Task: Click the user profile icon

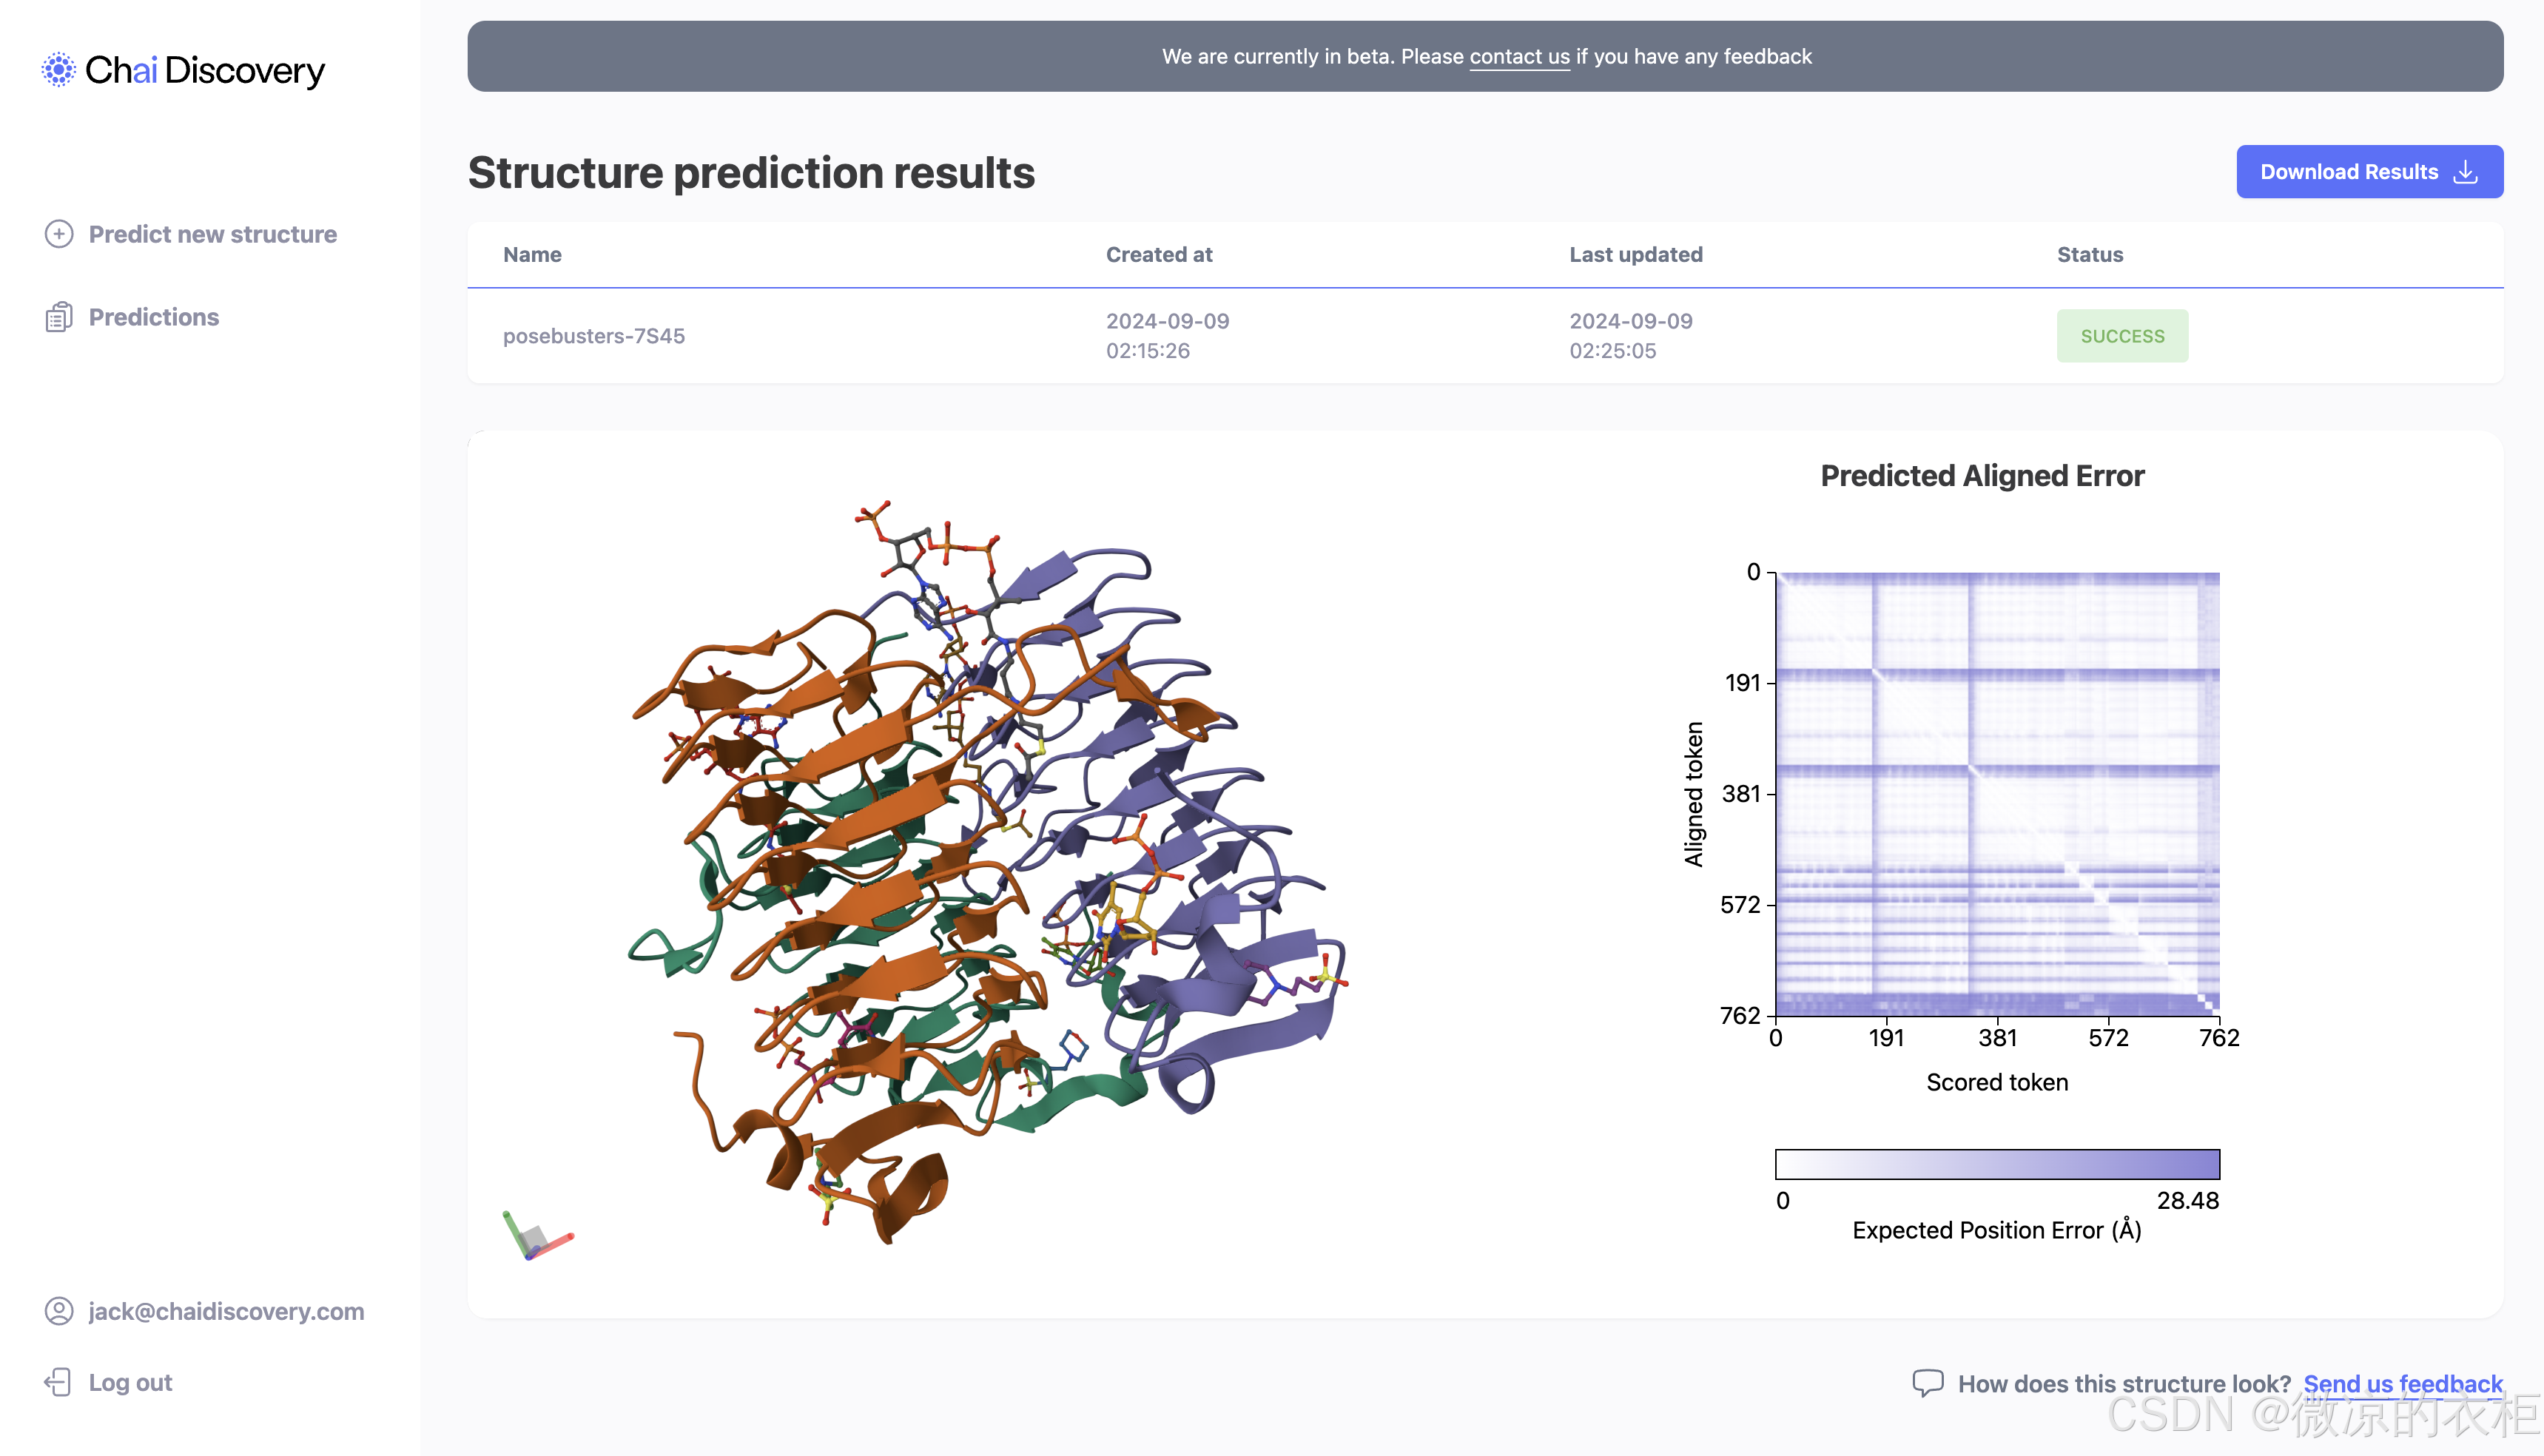Action: (59, 1311)
